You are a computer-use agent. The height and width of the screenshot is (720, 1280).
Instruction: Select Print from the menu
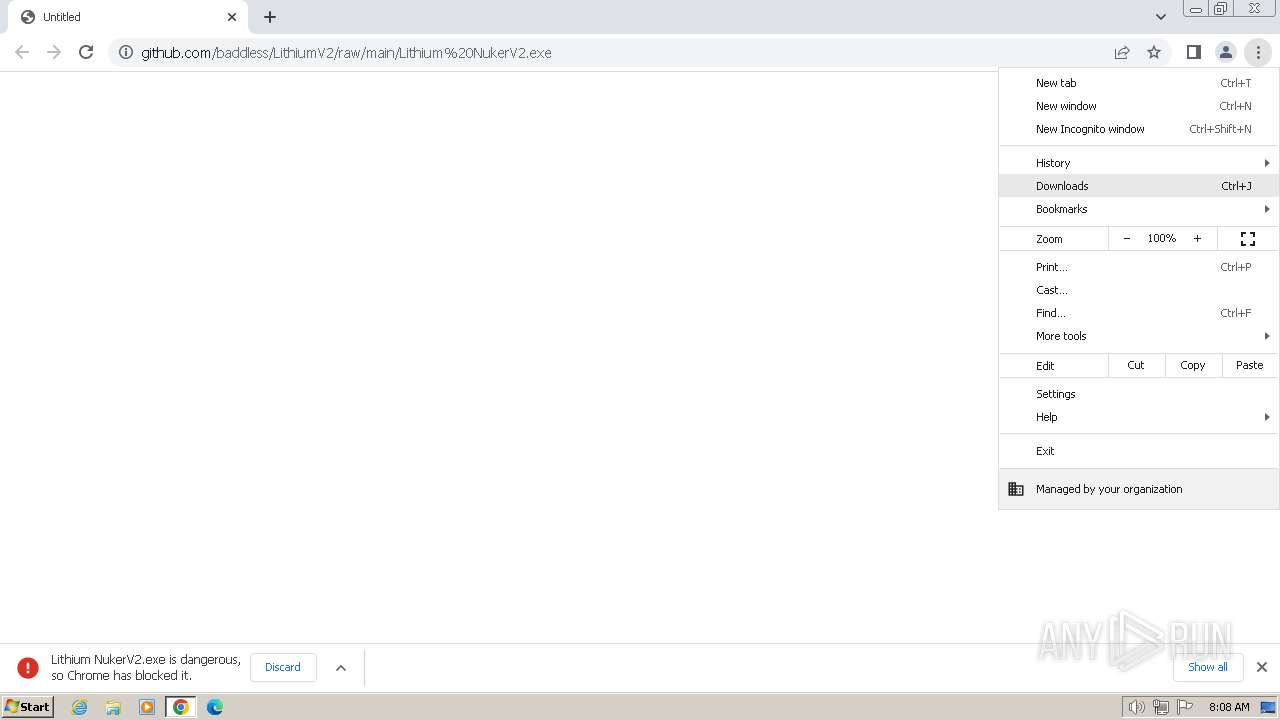(1139, 267)
